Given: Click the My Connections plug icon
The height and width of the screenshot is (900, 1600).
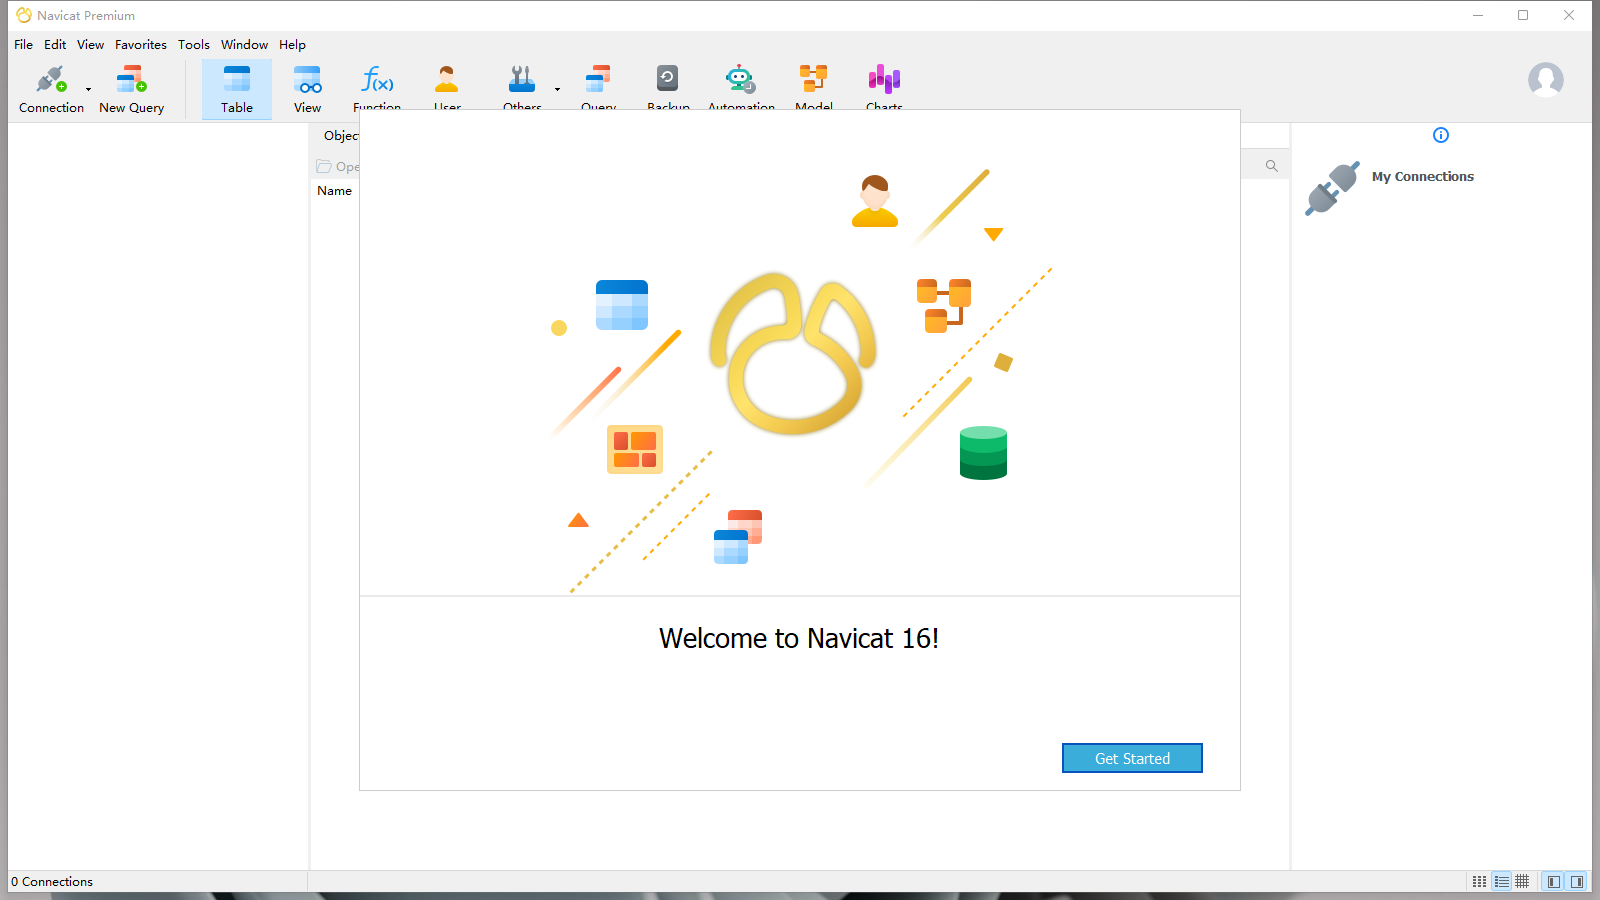Looking at the screenshot, I should pyautogui.click(x=1332, y=188).
